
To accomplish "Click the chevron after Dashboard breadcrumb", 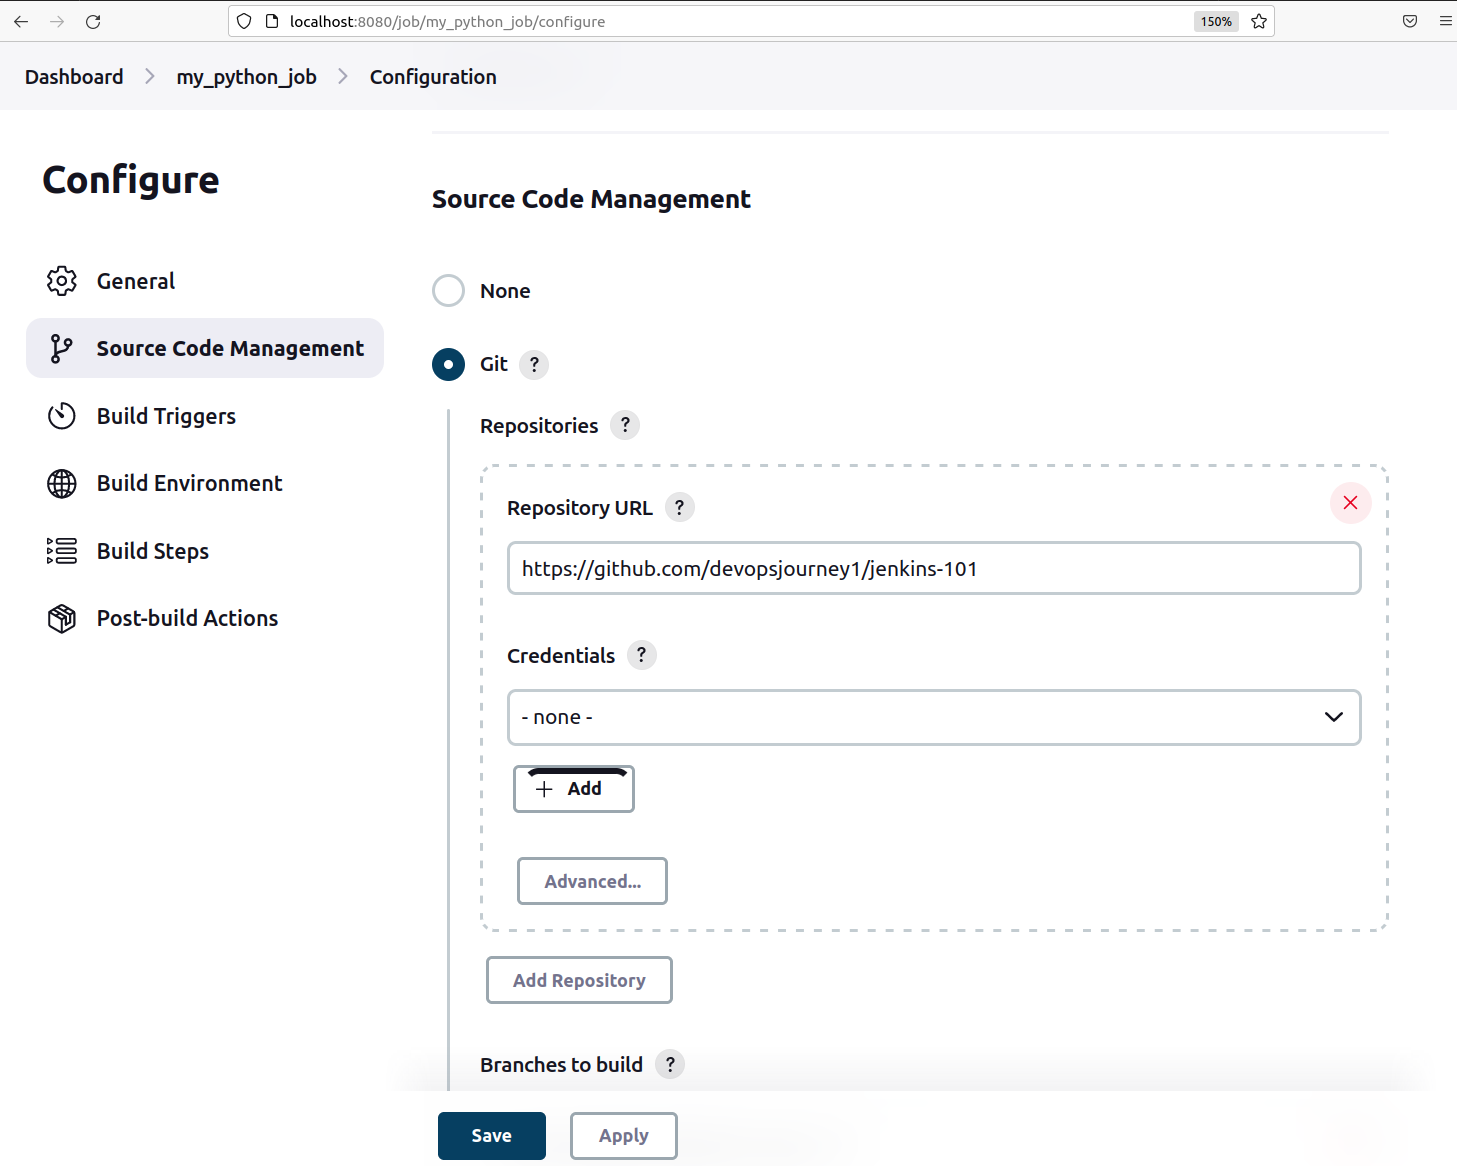I will pos(150,76).
